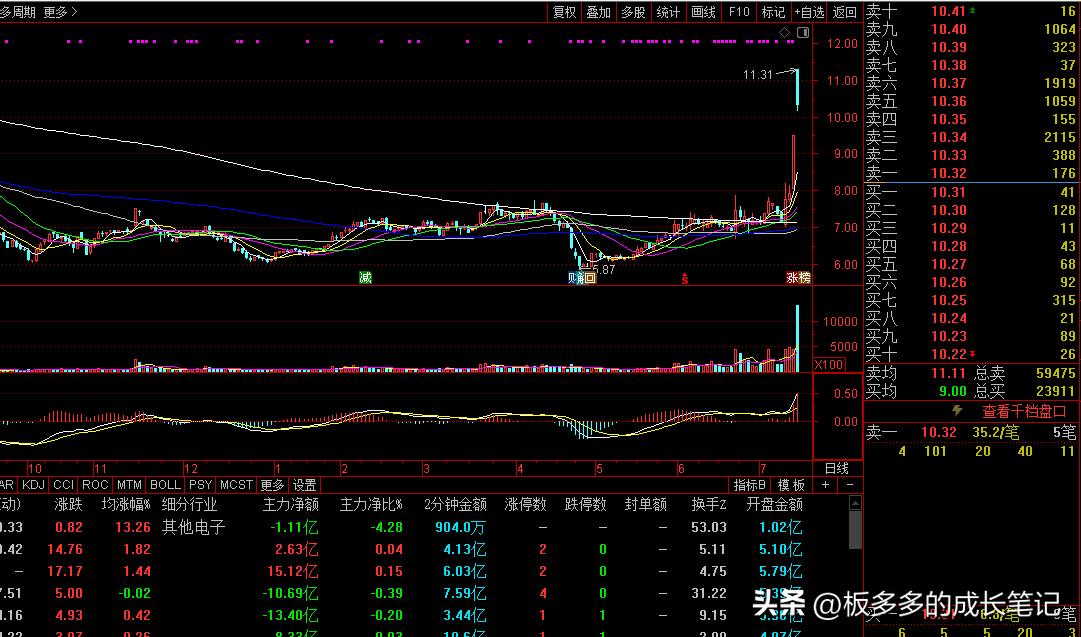Switch to the KDJ indicator tab

tap(33, 484)
